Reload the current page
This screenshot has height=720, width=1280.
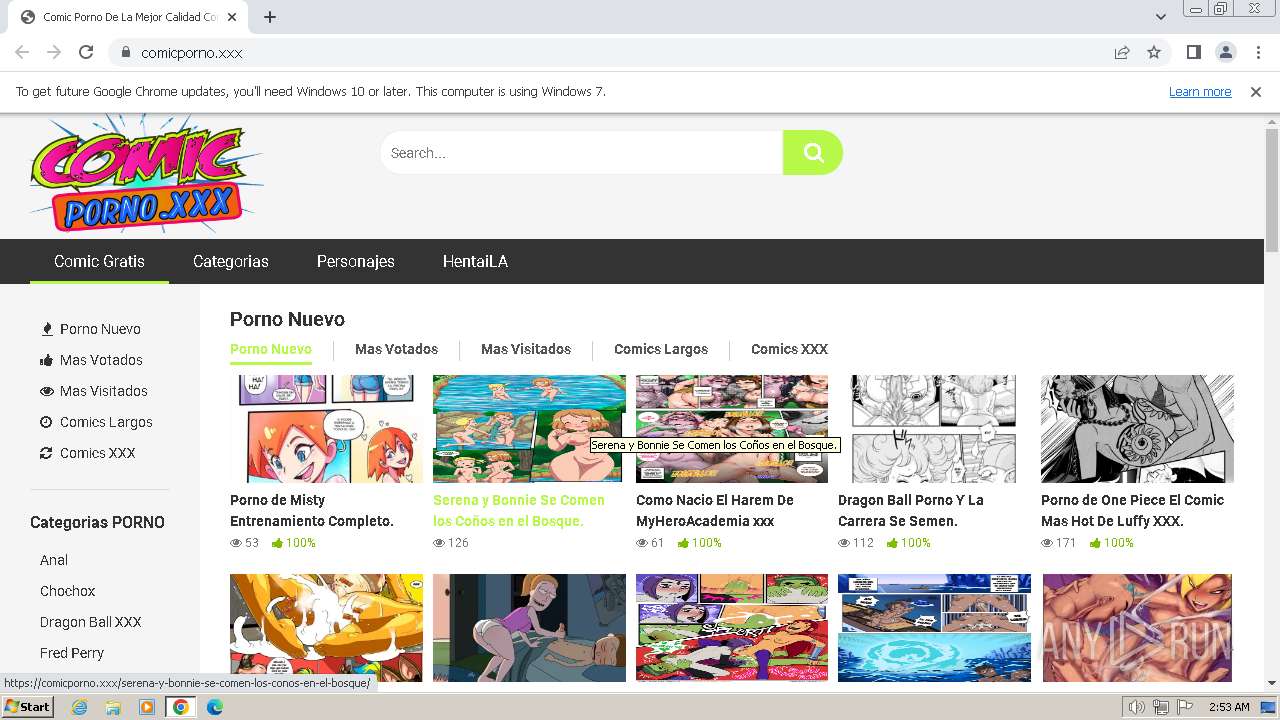click(86, 53)
